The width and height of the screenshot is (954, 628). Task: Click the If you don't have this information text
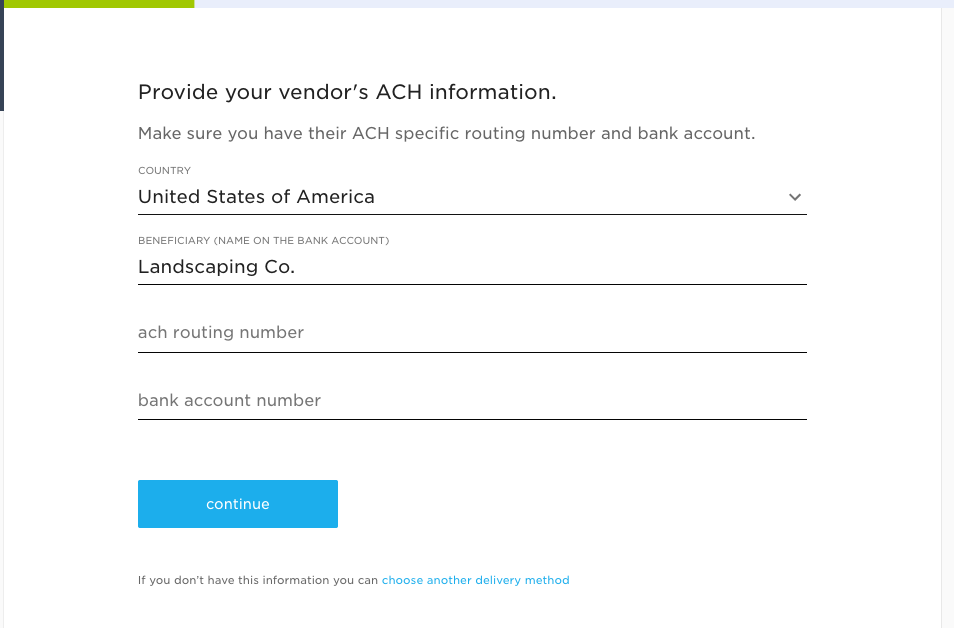[258, 580]
